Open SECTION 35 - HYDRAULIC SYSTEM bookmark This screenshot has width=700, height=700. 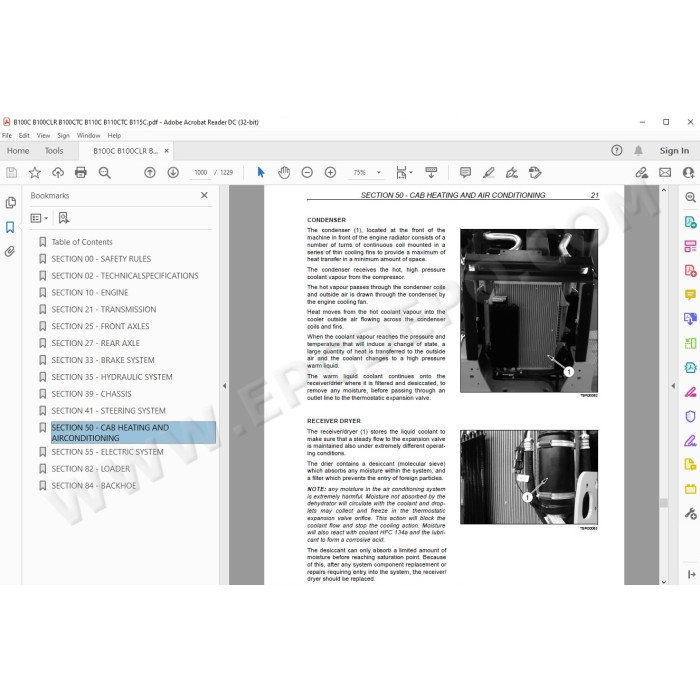[112, 377]
